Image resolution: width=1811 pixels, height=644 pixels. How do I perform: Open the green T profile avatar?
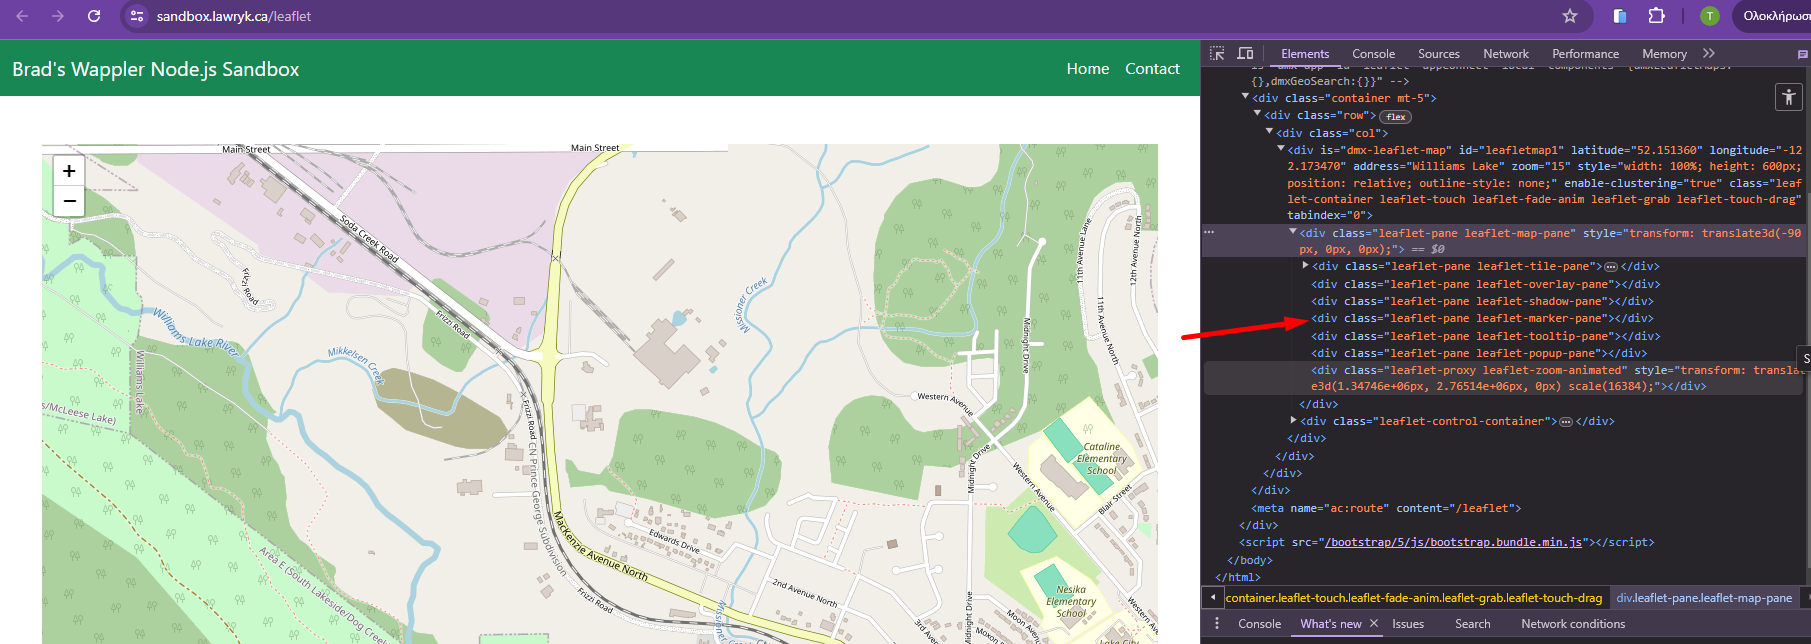(1710, 16)
